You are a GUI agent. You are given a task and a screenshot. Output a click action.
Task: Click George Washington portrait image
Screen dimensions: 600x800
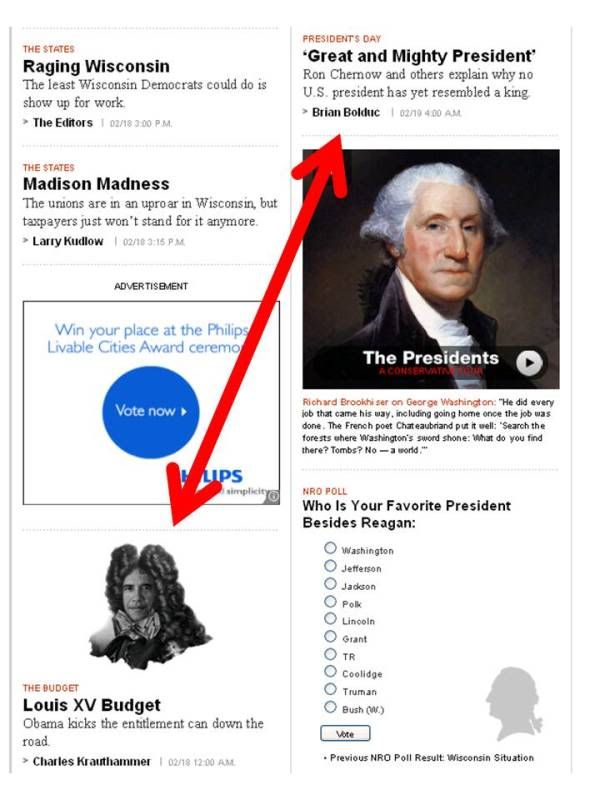point(431,269)
